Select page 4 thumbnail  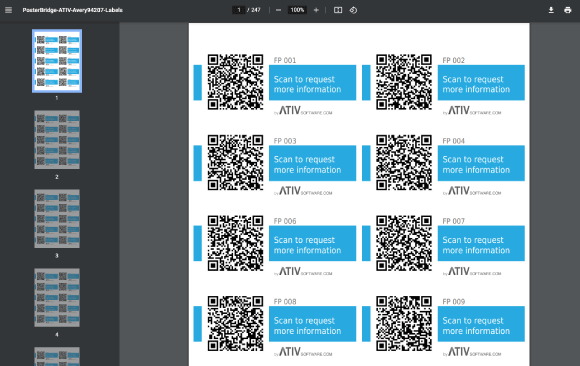[57, 298]
